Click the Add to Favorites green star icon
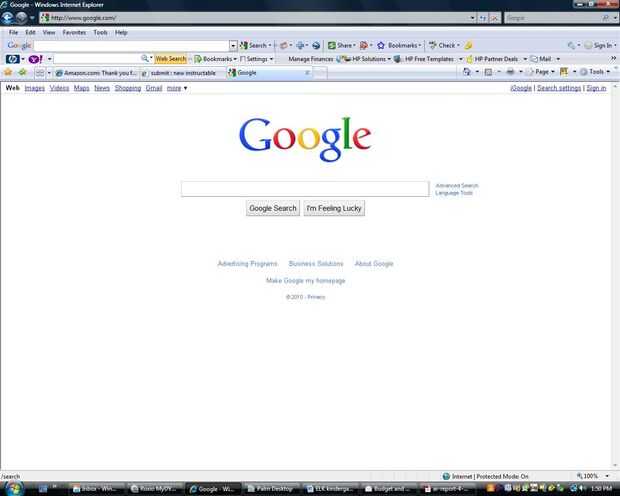Screen dimensions: 620x496 (x=23, y=72)
